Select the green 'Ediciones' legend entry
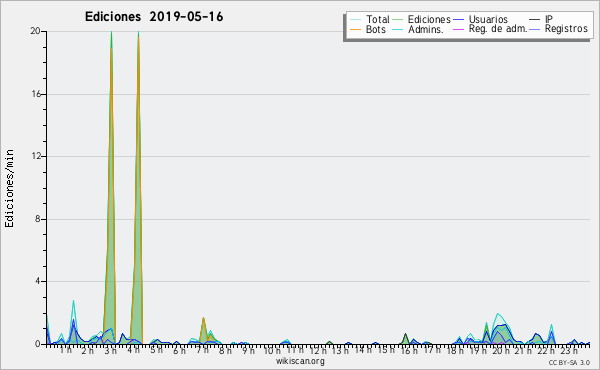The height and width of the screenshot is (370, 600). point(429,19)
